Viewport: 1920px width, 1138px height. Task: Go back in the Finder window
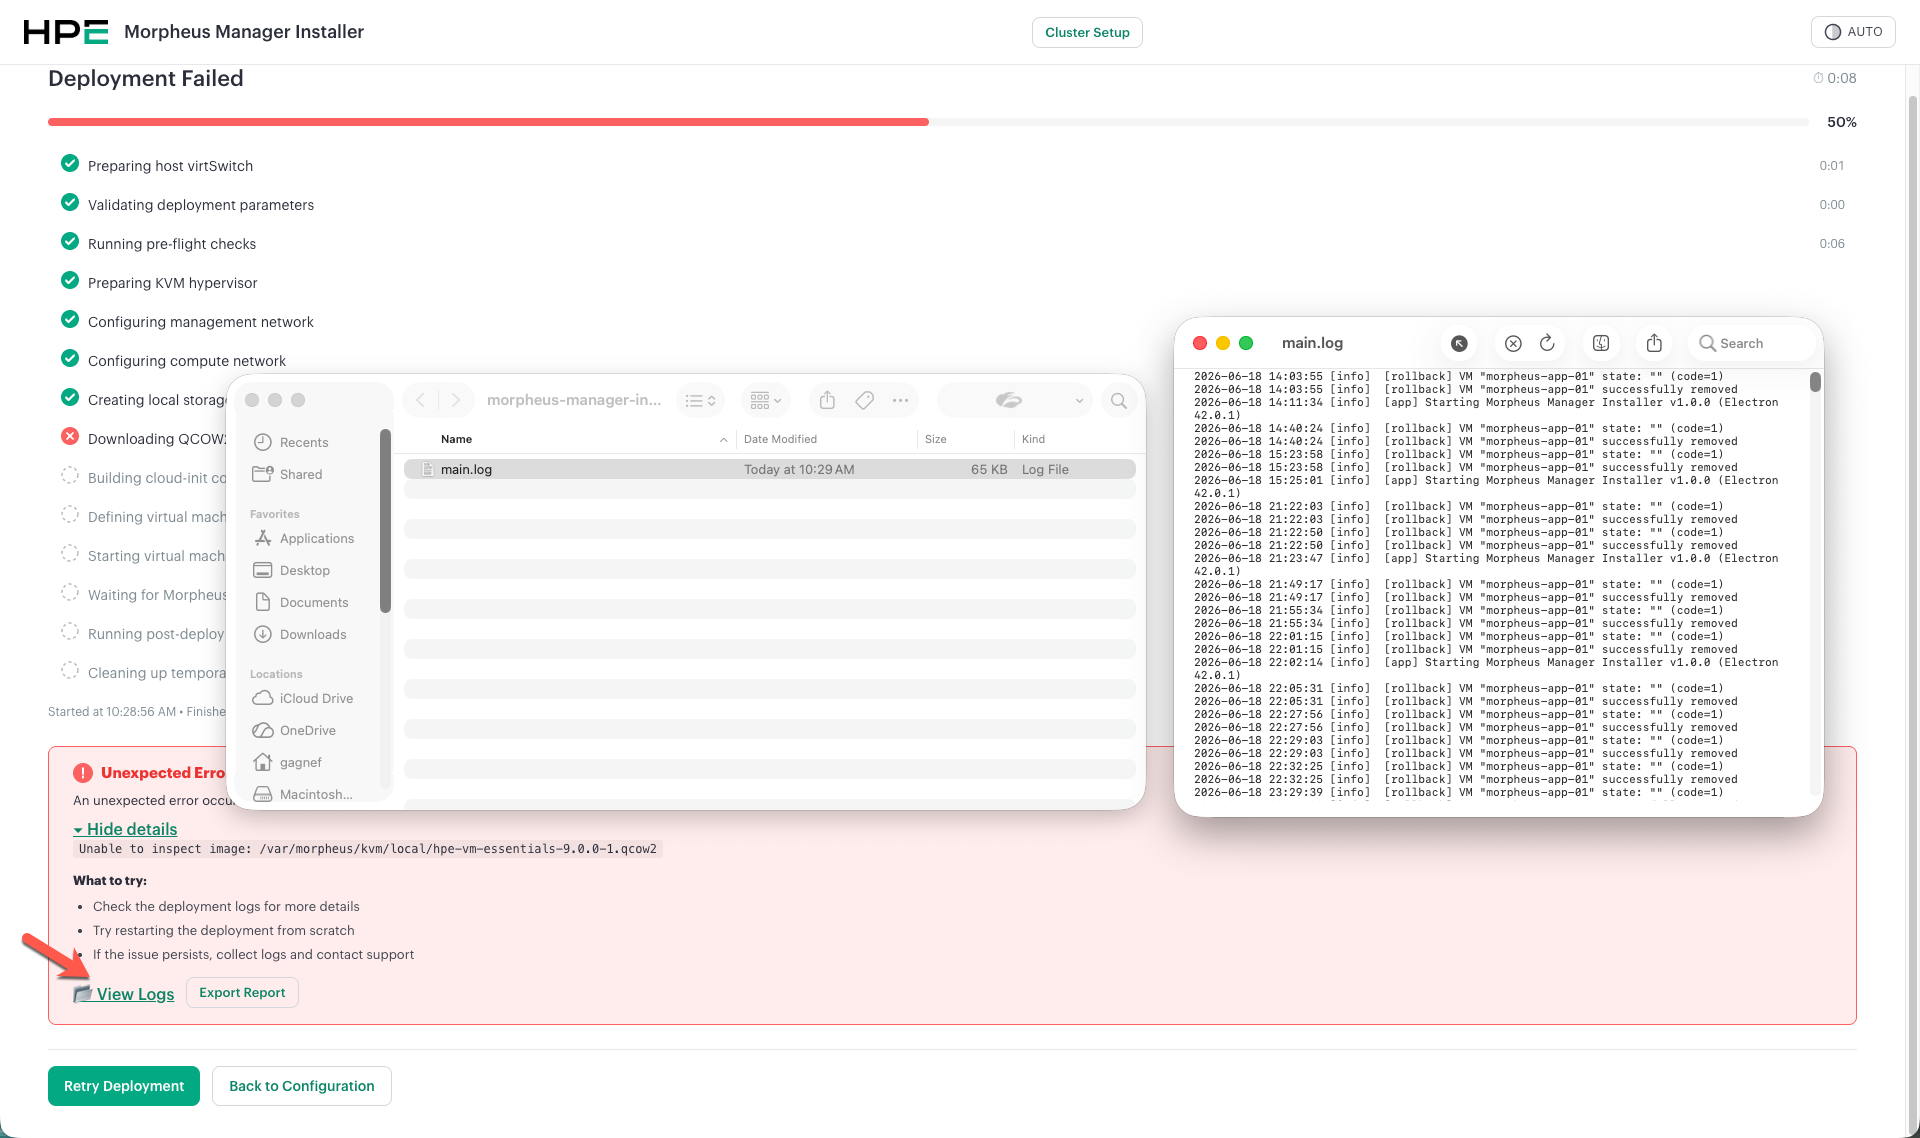point(421,400)
